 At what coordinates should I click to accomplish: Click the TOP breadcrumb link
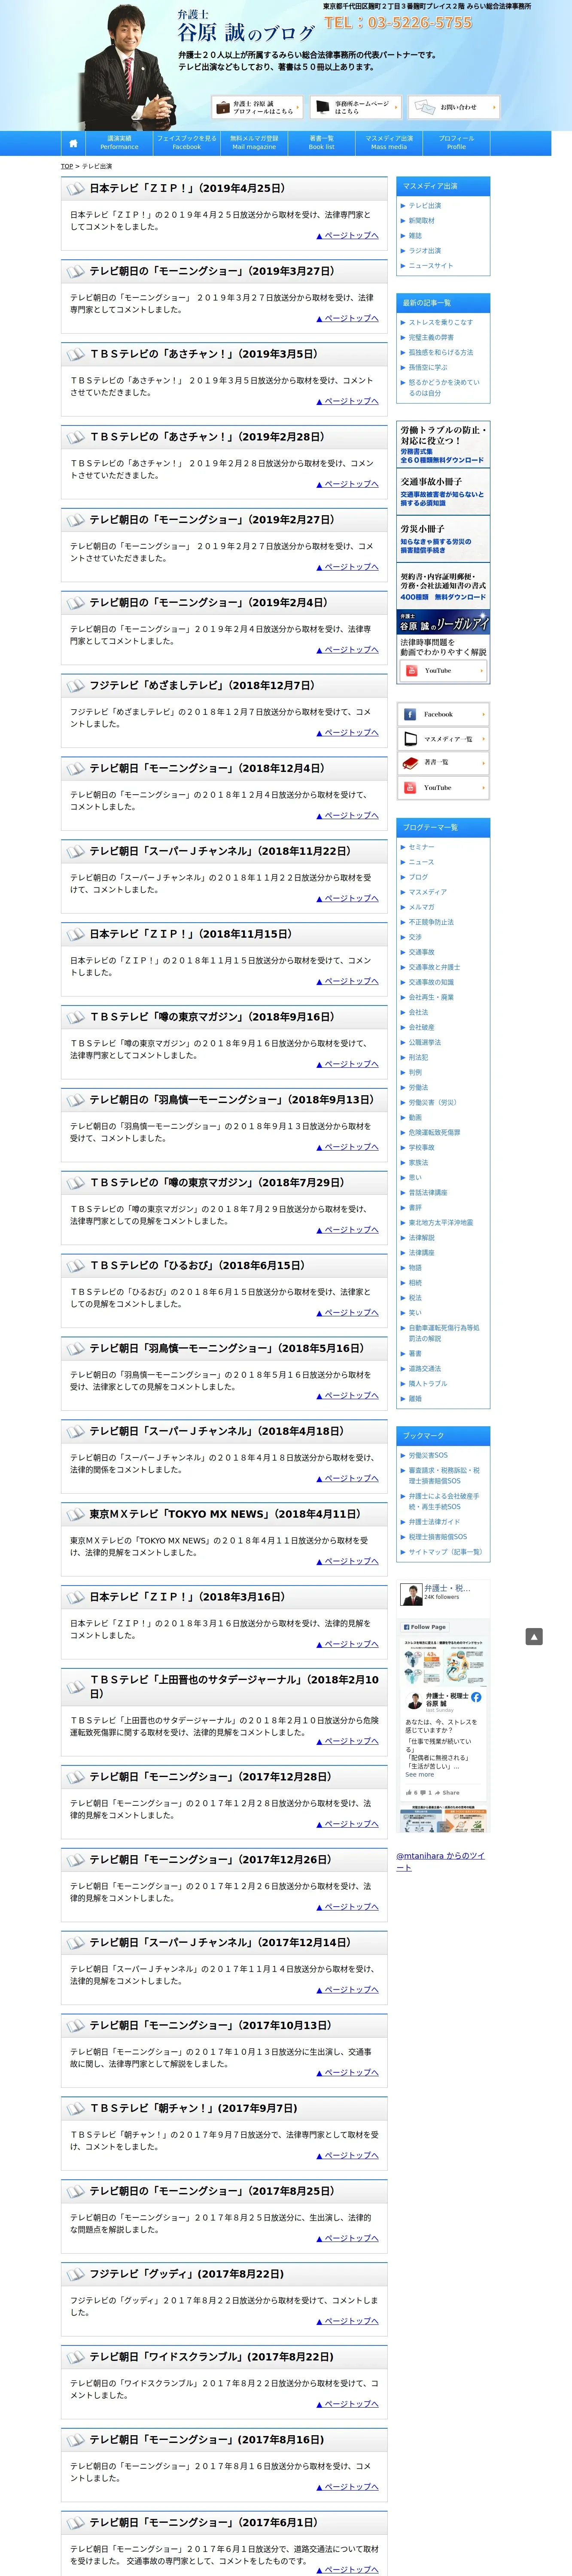point(67,166)
